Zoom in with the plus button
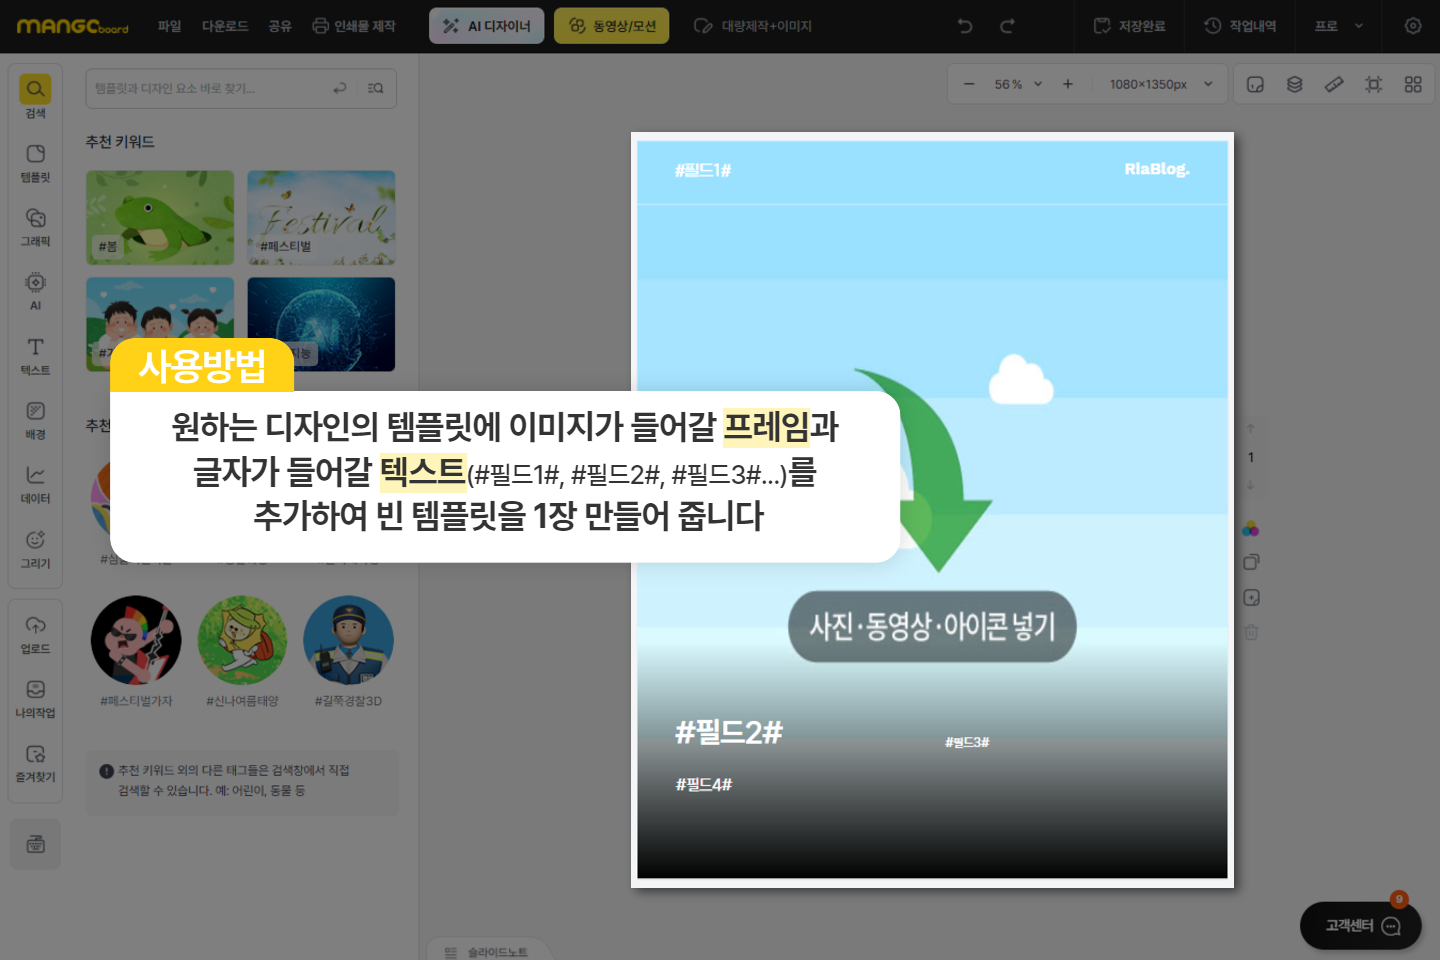 point(1067,84)
